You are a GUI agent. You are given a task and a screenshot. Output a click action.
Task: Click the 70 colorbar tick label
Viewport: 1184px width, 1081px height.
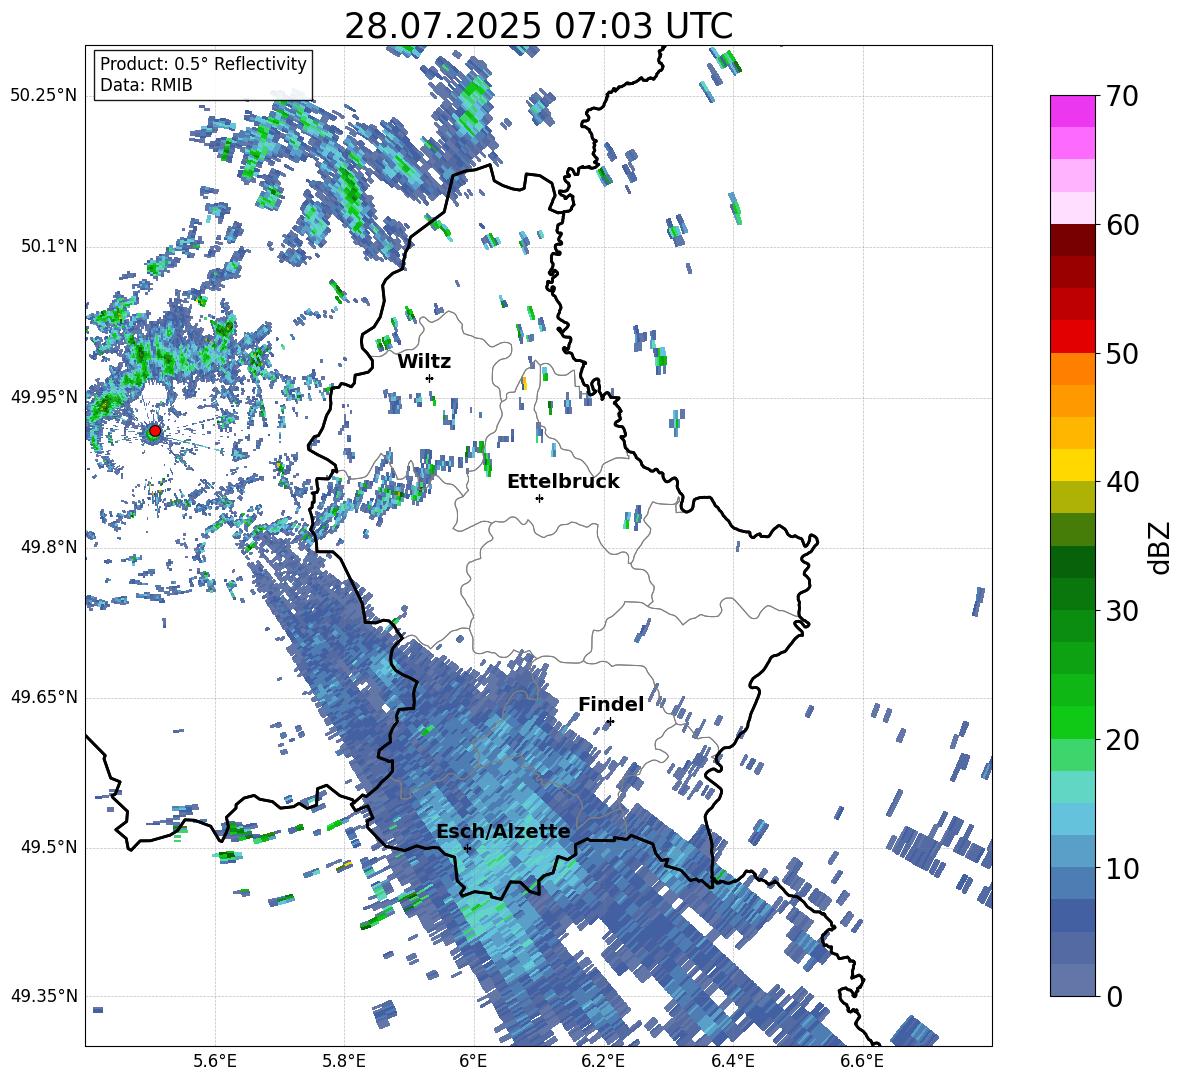[x=1122, y=97]
